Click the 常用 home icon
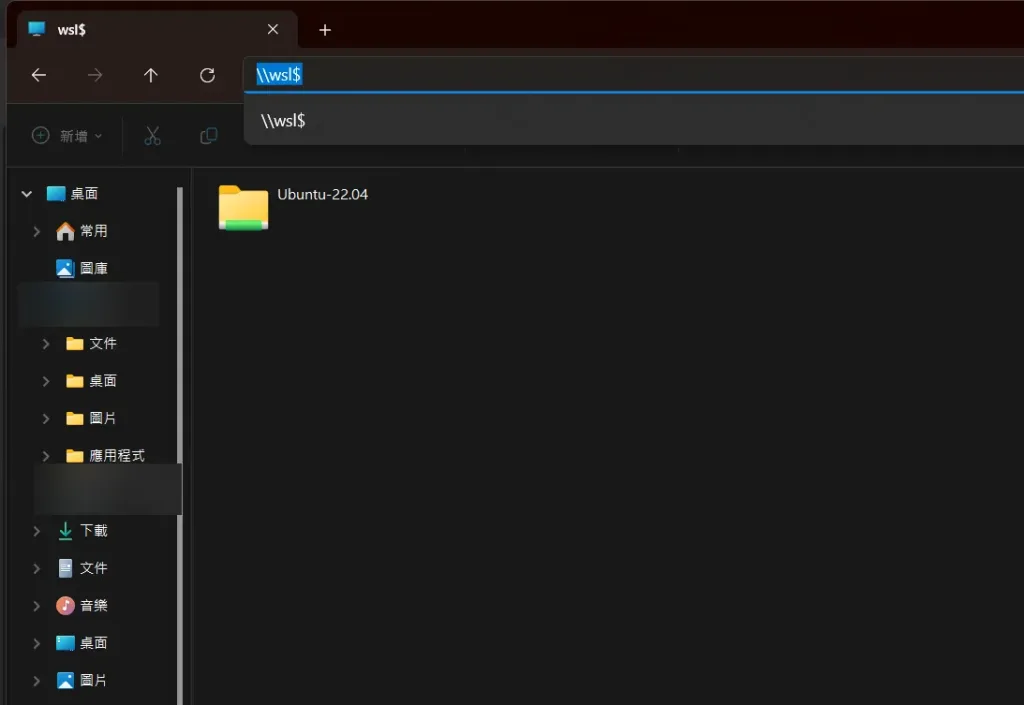Viewport: 1024px width, 705px height. pos(65,231)
